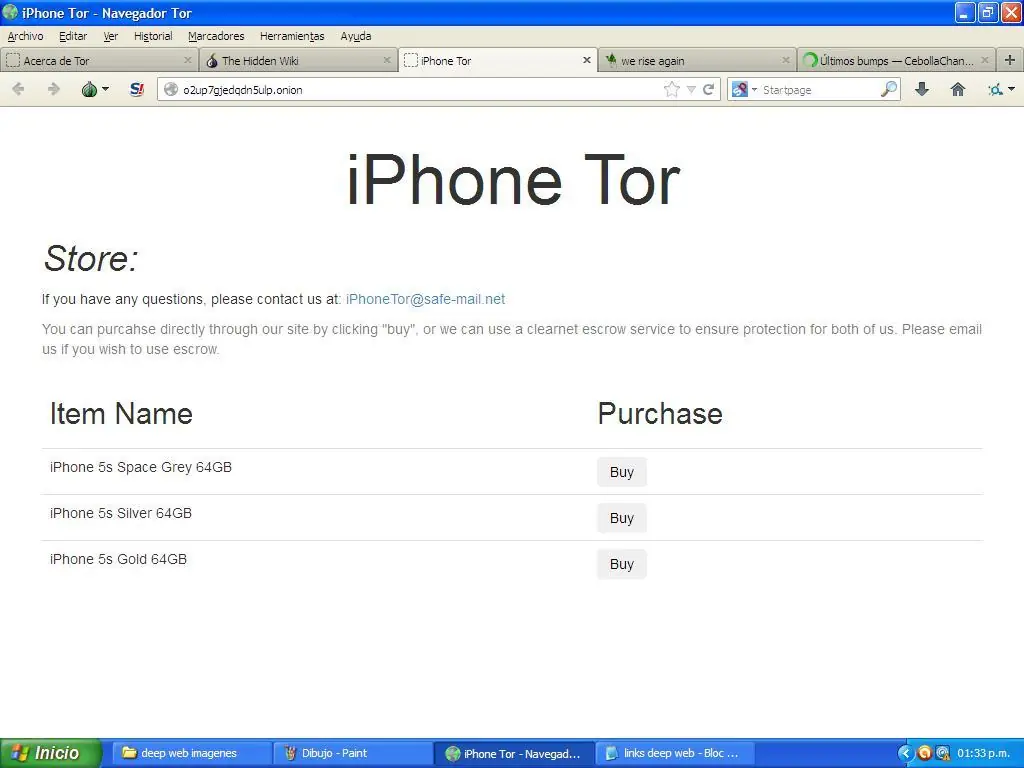Expand hidden tray icons arrow
Screen dimensions: 1024x768
(x=905, y=753)
